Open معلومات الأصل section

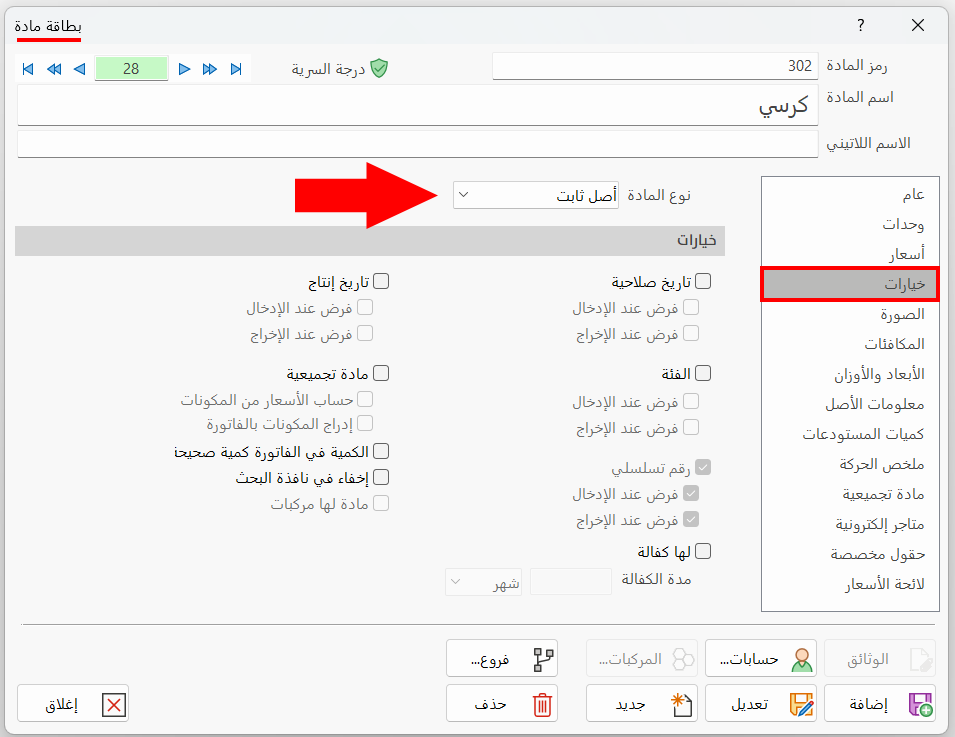[850, 404]
